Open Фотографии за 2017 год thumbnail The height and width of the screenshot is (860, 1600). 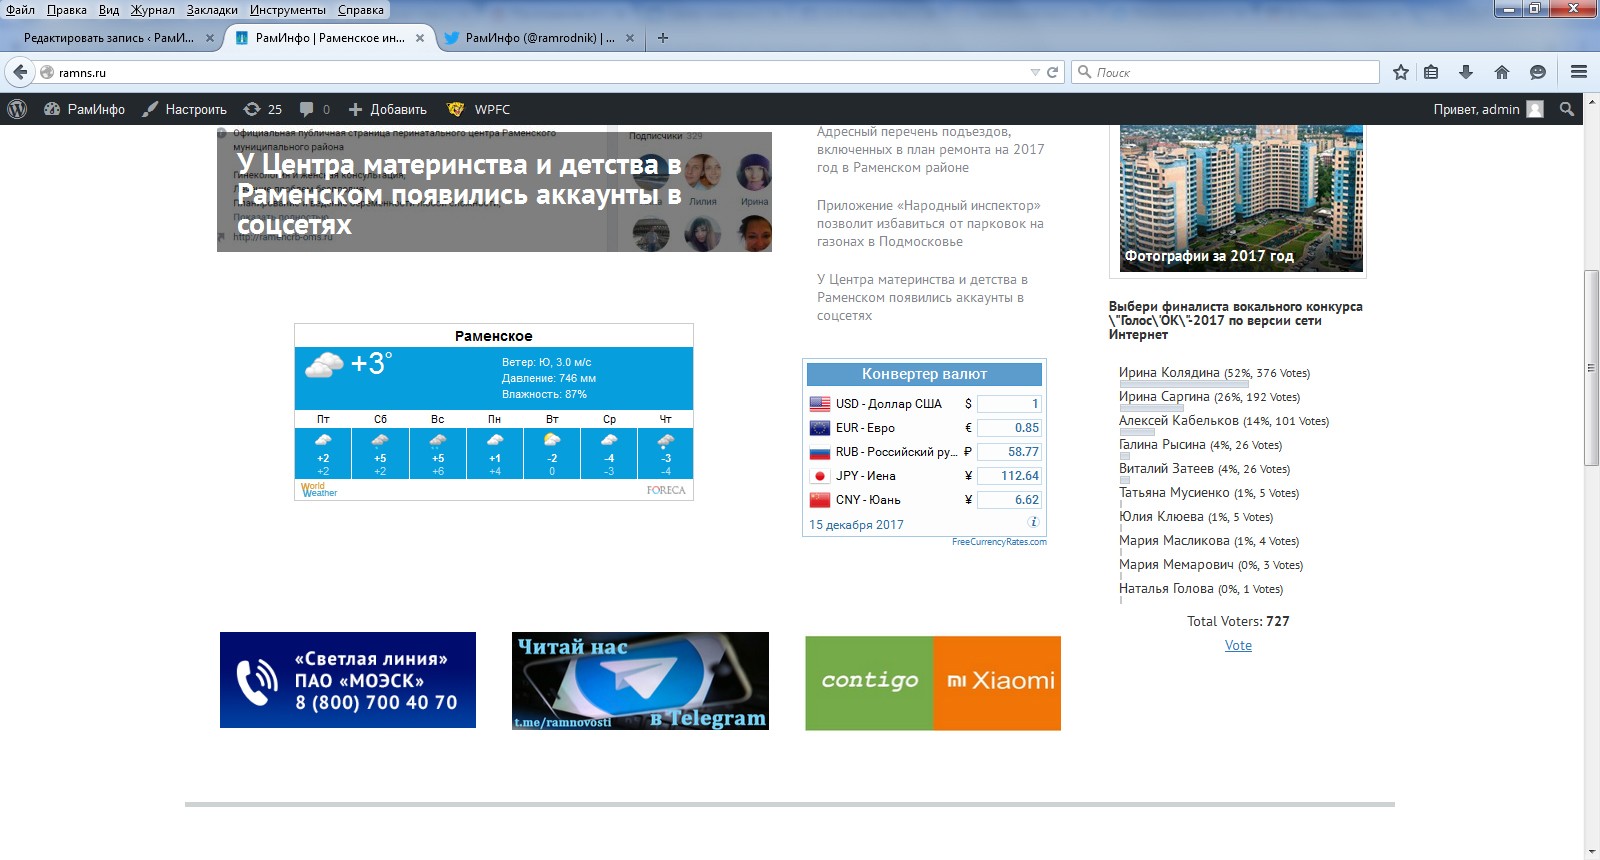(x=1241, y=198)
